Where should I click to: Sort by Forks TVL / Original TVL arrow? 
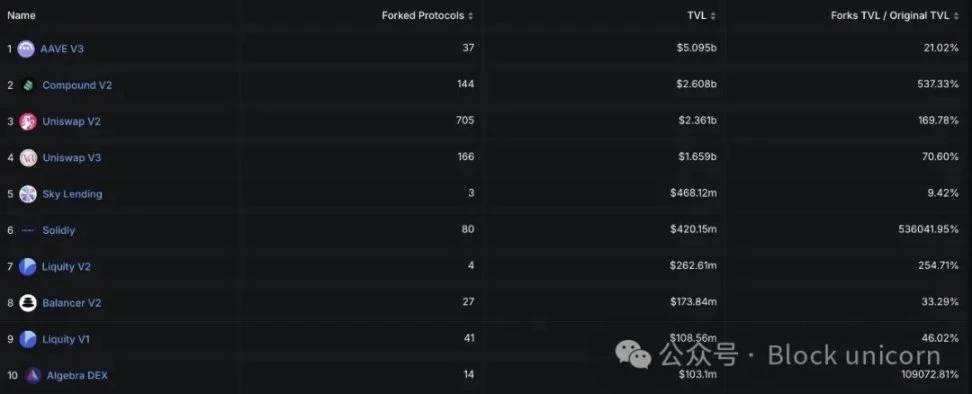click(955, 16)
